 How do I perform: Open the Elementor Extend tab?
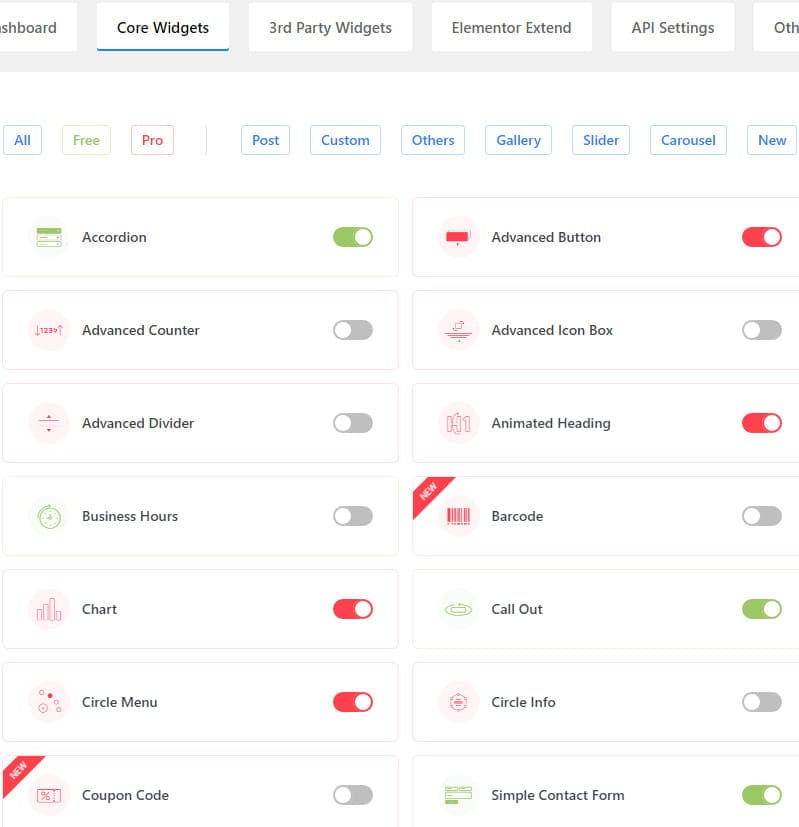pyautogui.click(x=512, y=27)
